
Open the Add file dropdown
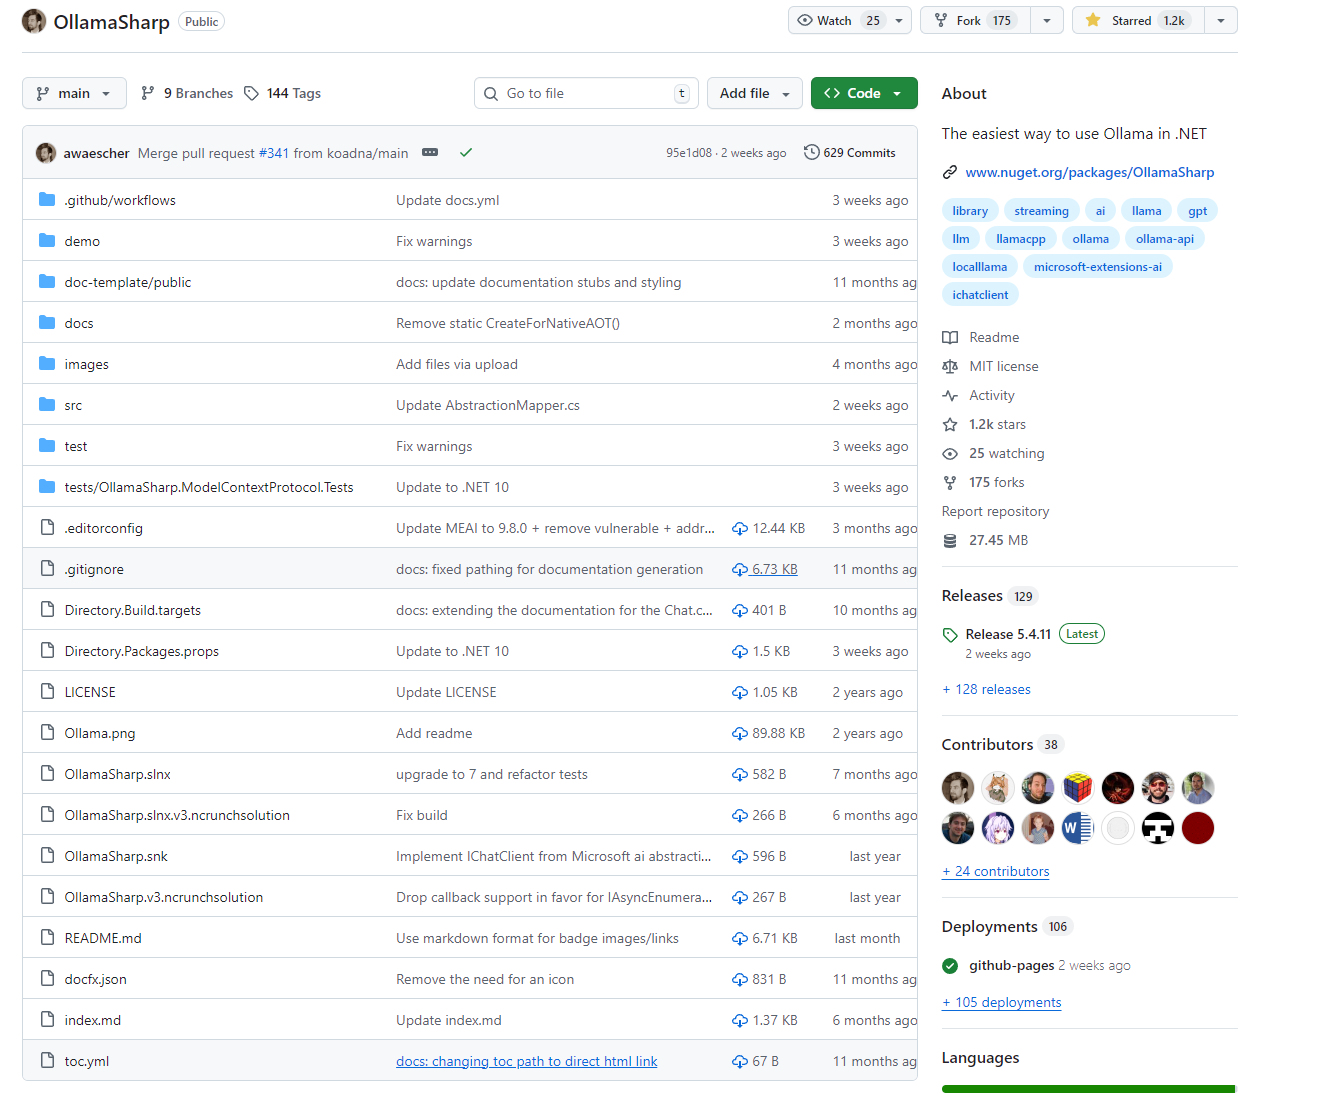click(755, 93)
